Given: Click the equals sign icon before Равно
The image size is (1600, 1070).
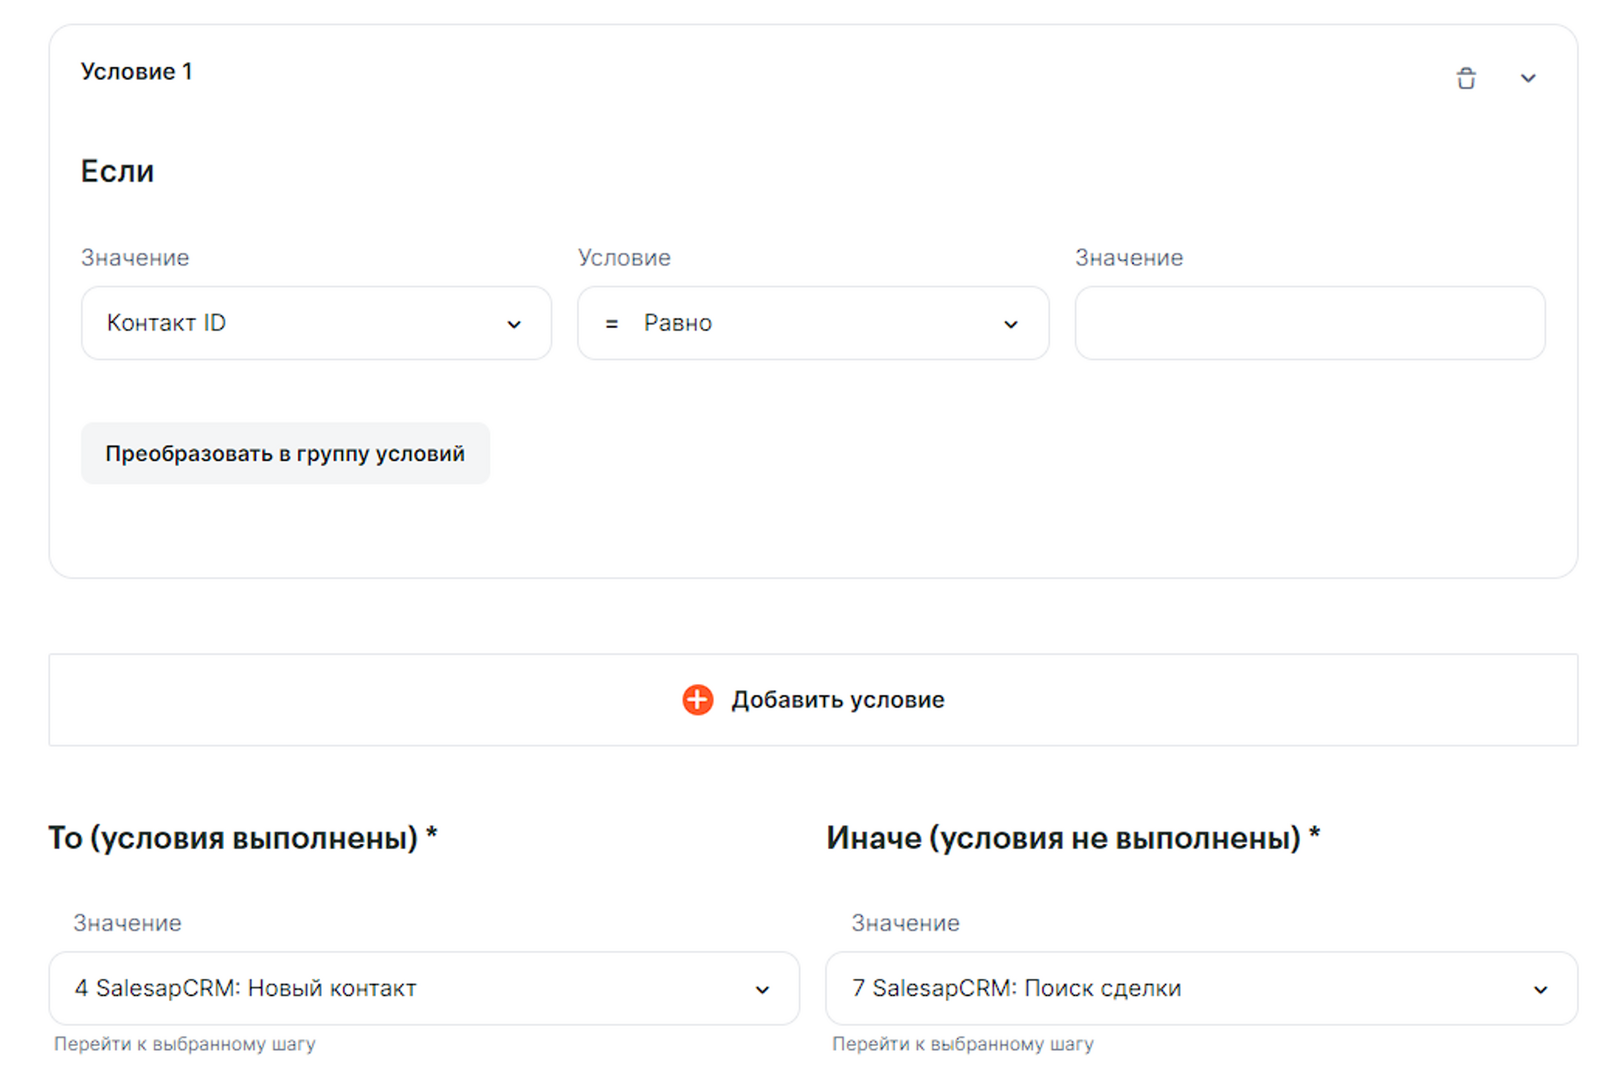Looking at the screenshot, I should click(x=612, y=324).
